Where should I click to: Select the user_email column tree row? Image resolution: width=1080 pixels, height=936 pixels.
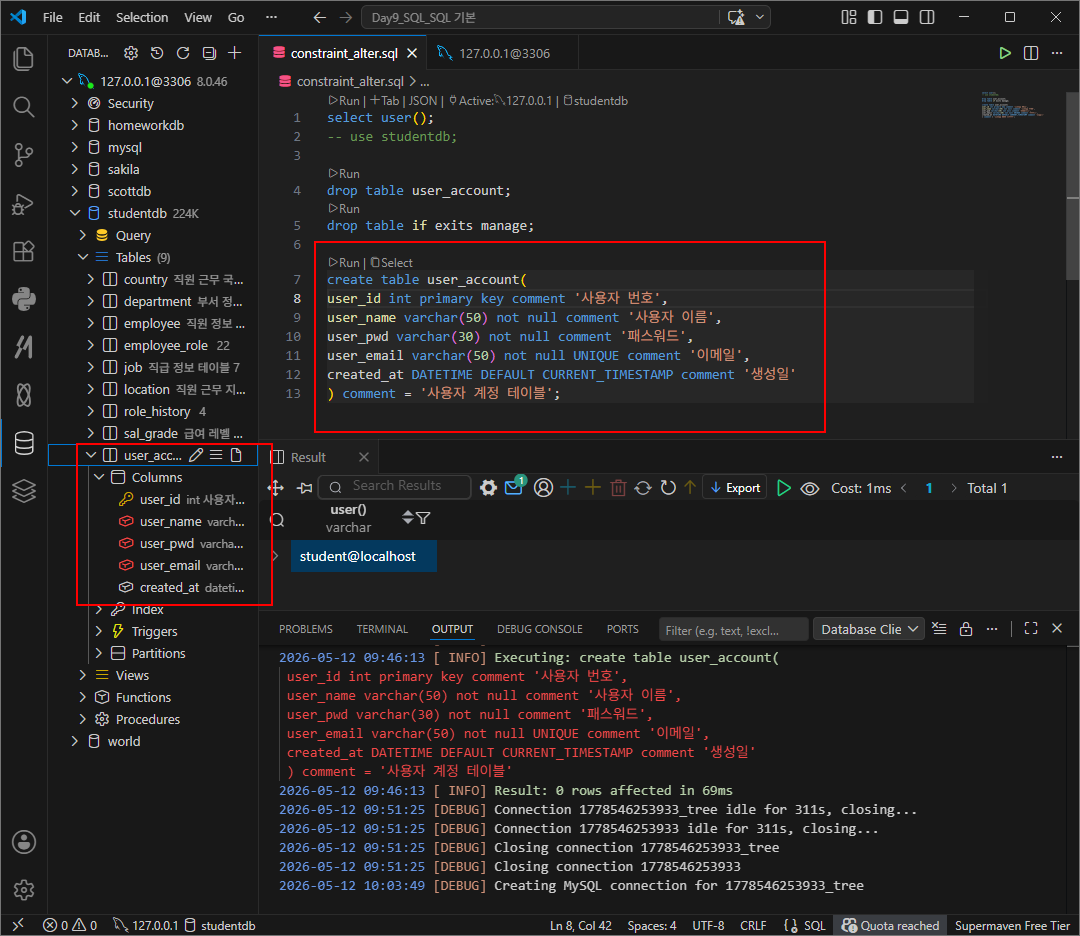coord(172,565)
